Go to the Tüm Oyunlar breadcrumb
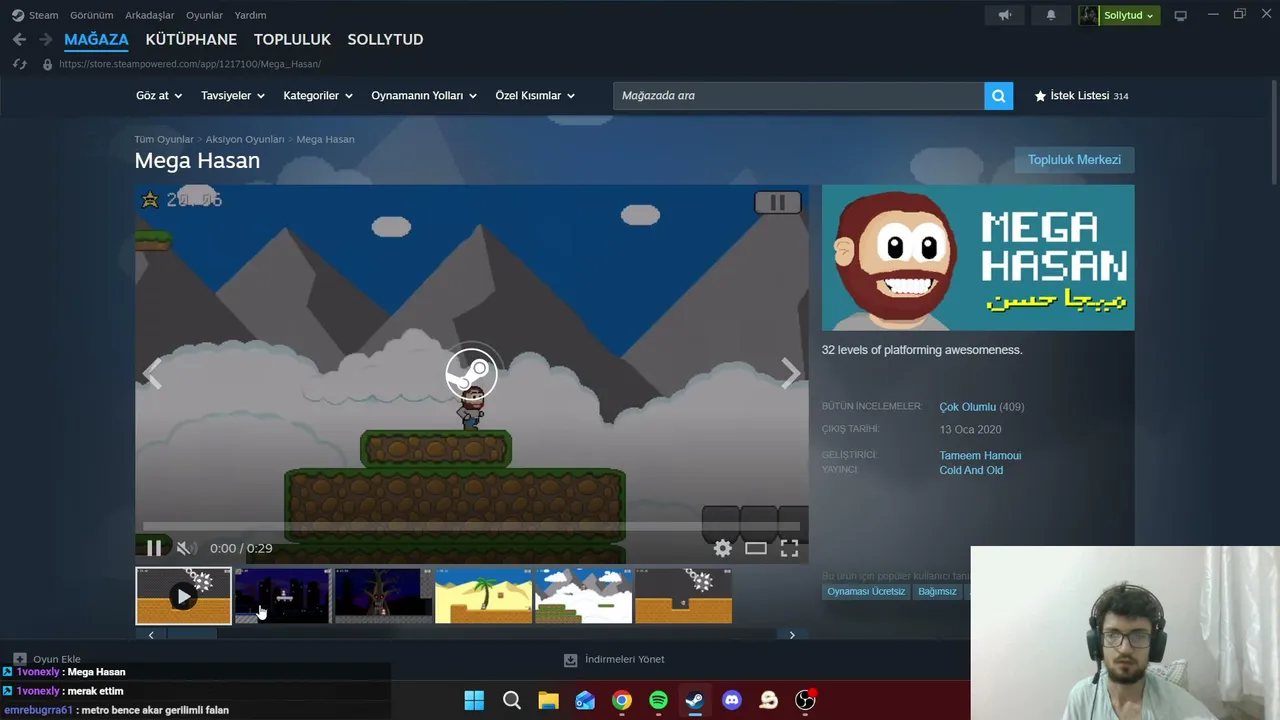Image resolution: width=1280 pixels, height=720 pixels. click(164, 139)
